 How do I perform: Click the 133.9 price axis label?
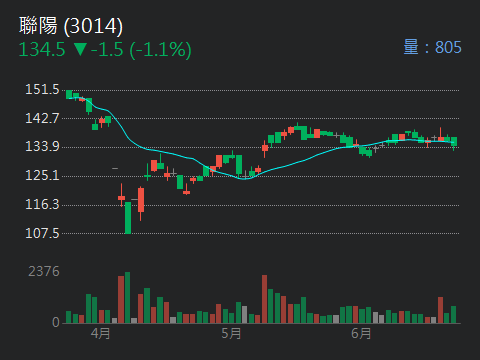pos(42,147)
